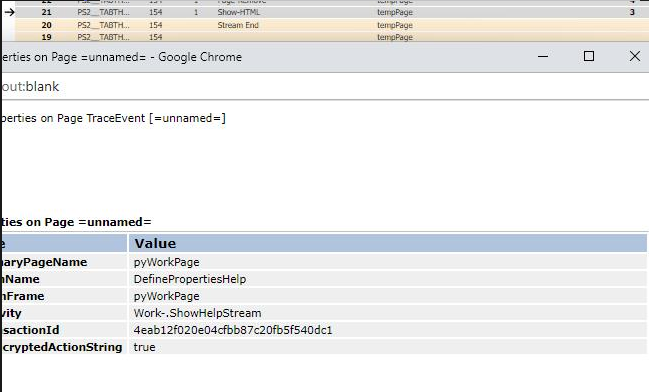Select the DefinePropertiesHelp value
Image resolution: width=649 pixels, height=392 pixels.
click(190, 279)
